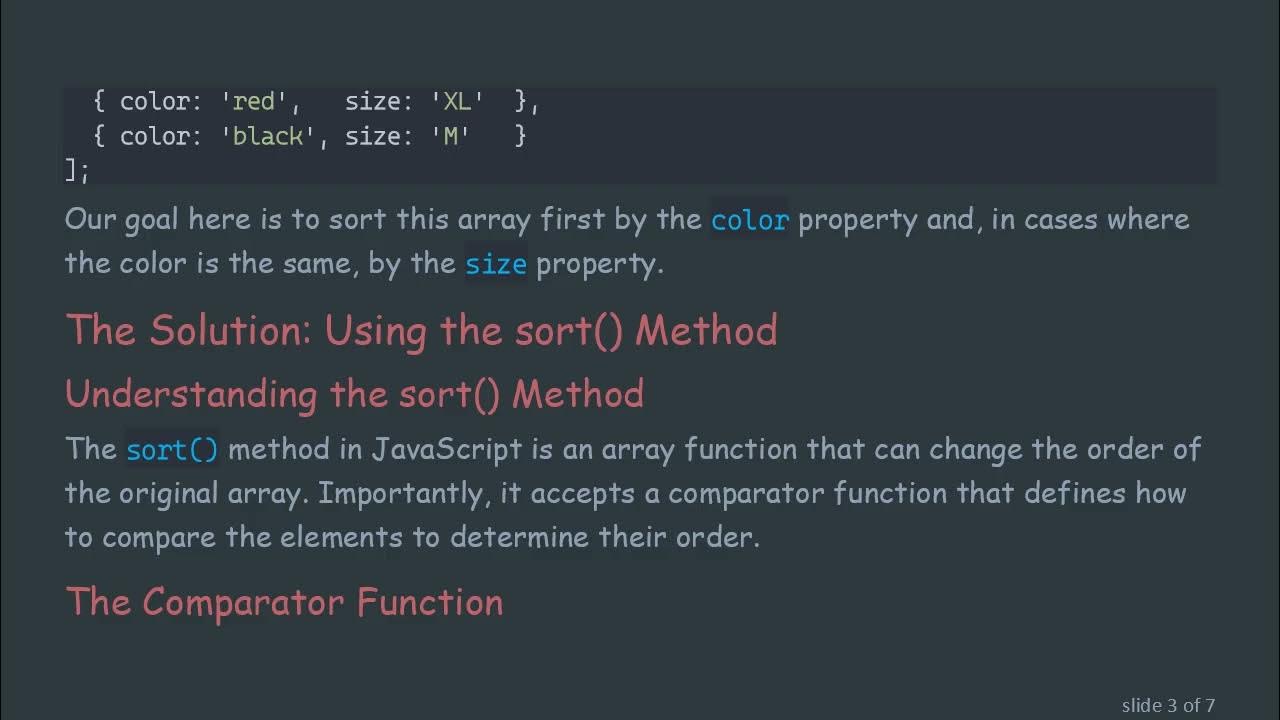The height and width of the screenshot is (720, 1280).
Task: Click the 'M' size value in code
Action: pyautogui.click(x=451, y=136)
